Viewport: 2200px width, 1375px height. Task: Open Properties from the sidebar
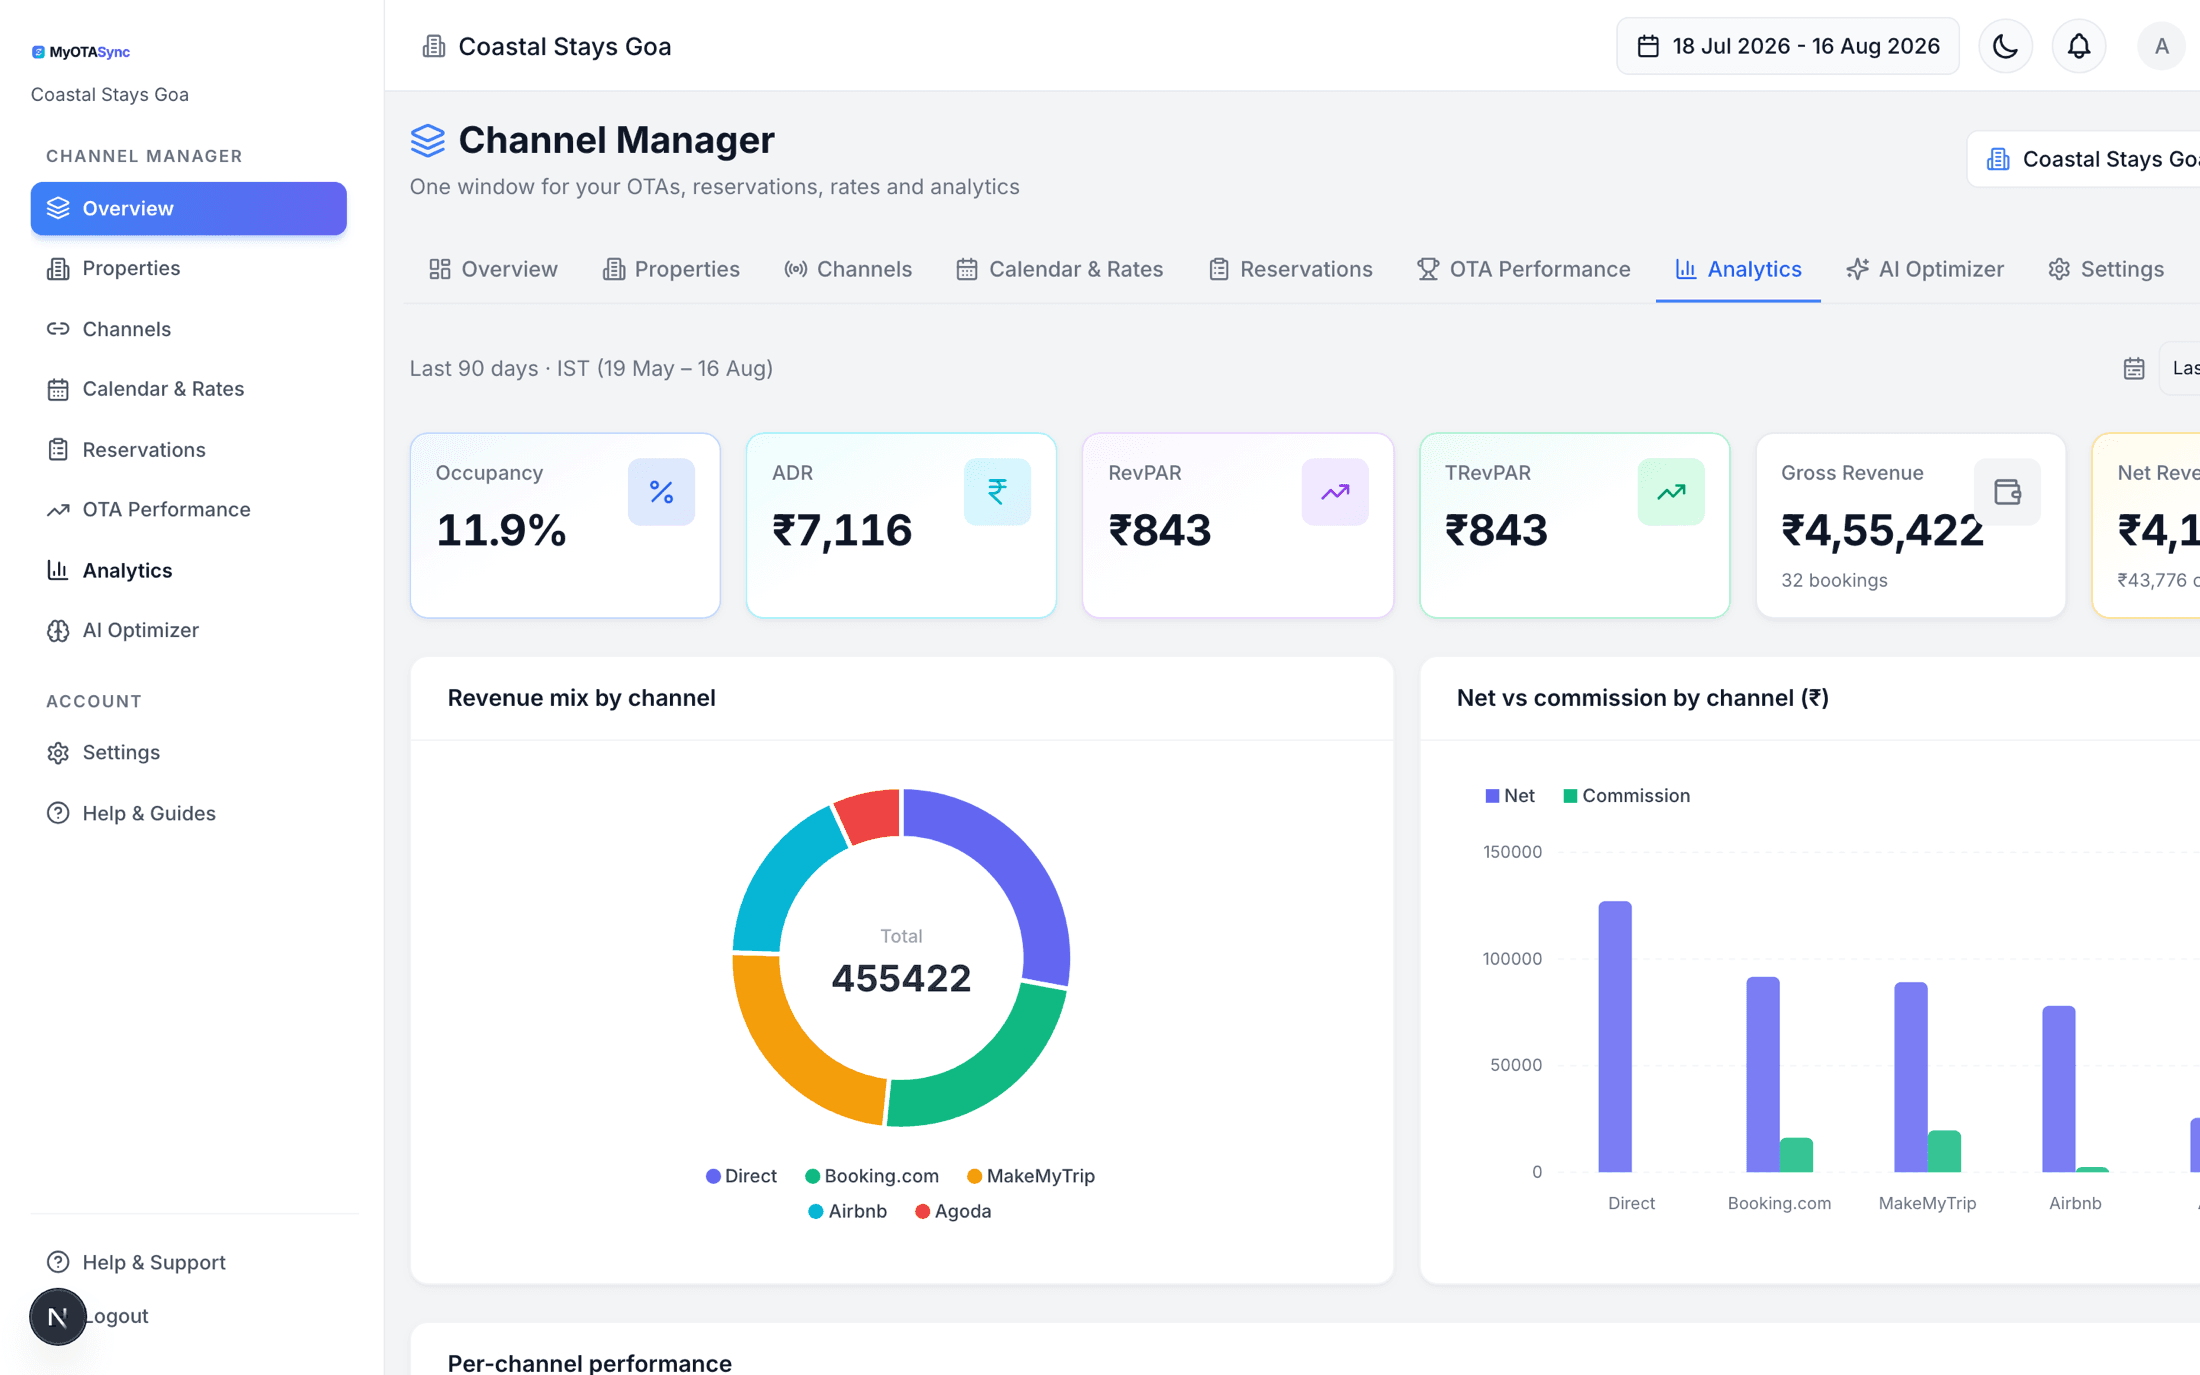tap(189, 268)
